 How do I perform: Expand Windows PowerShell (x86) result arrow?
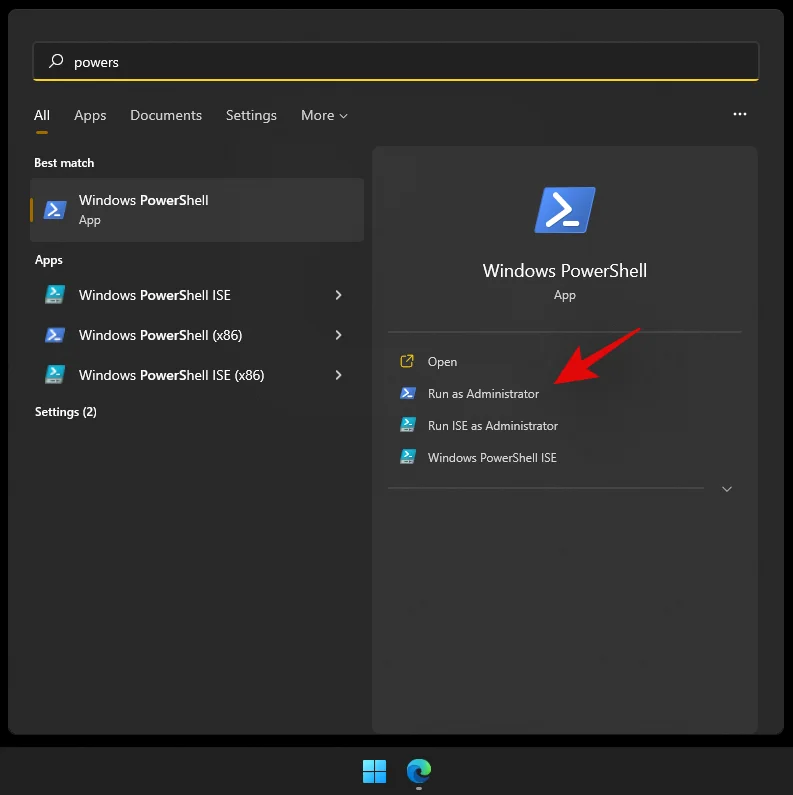tap(338, 335)
